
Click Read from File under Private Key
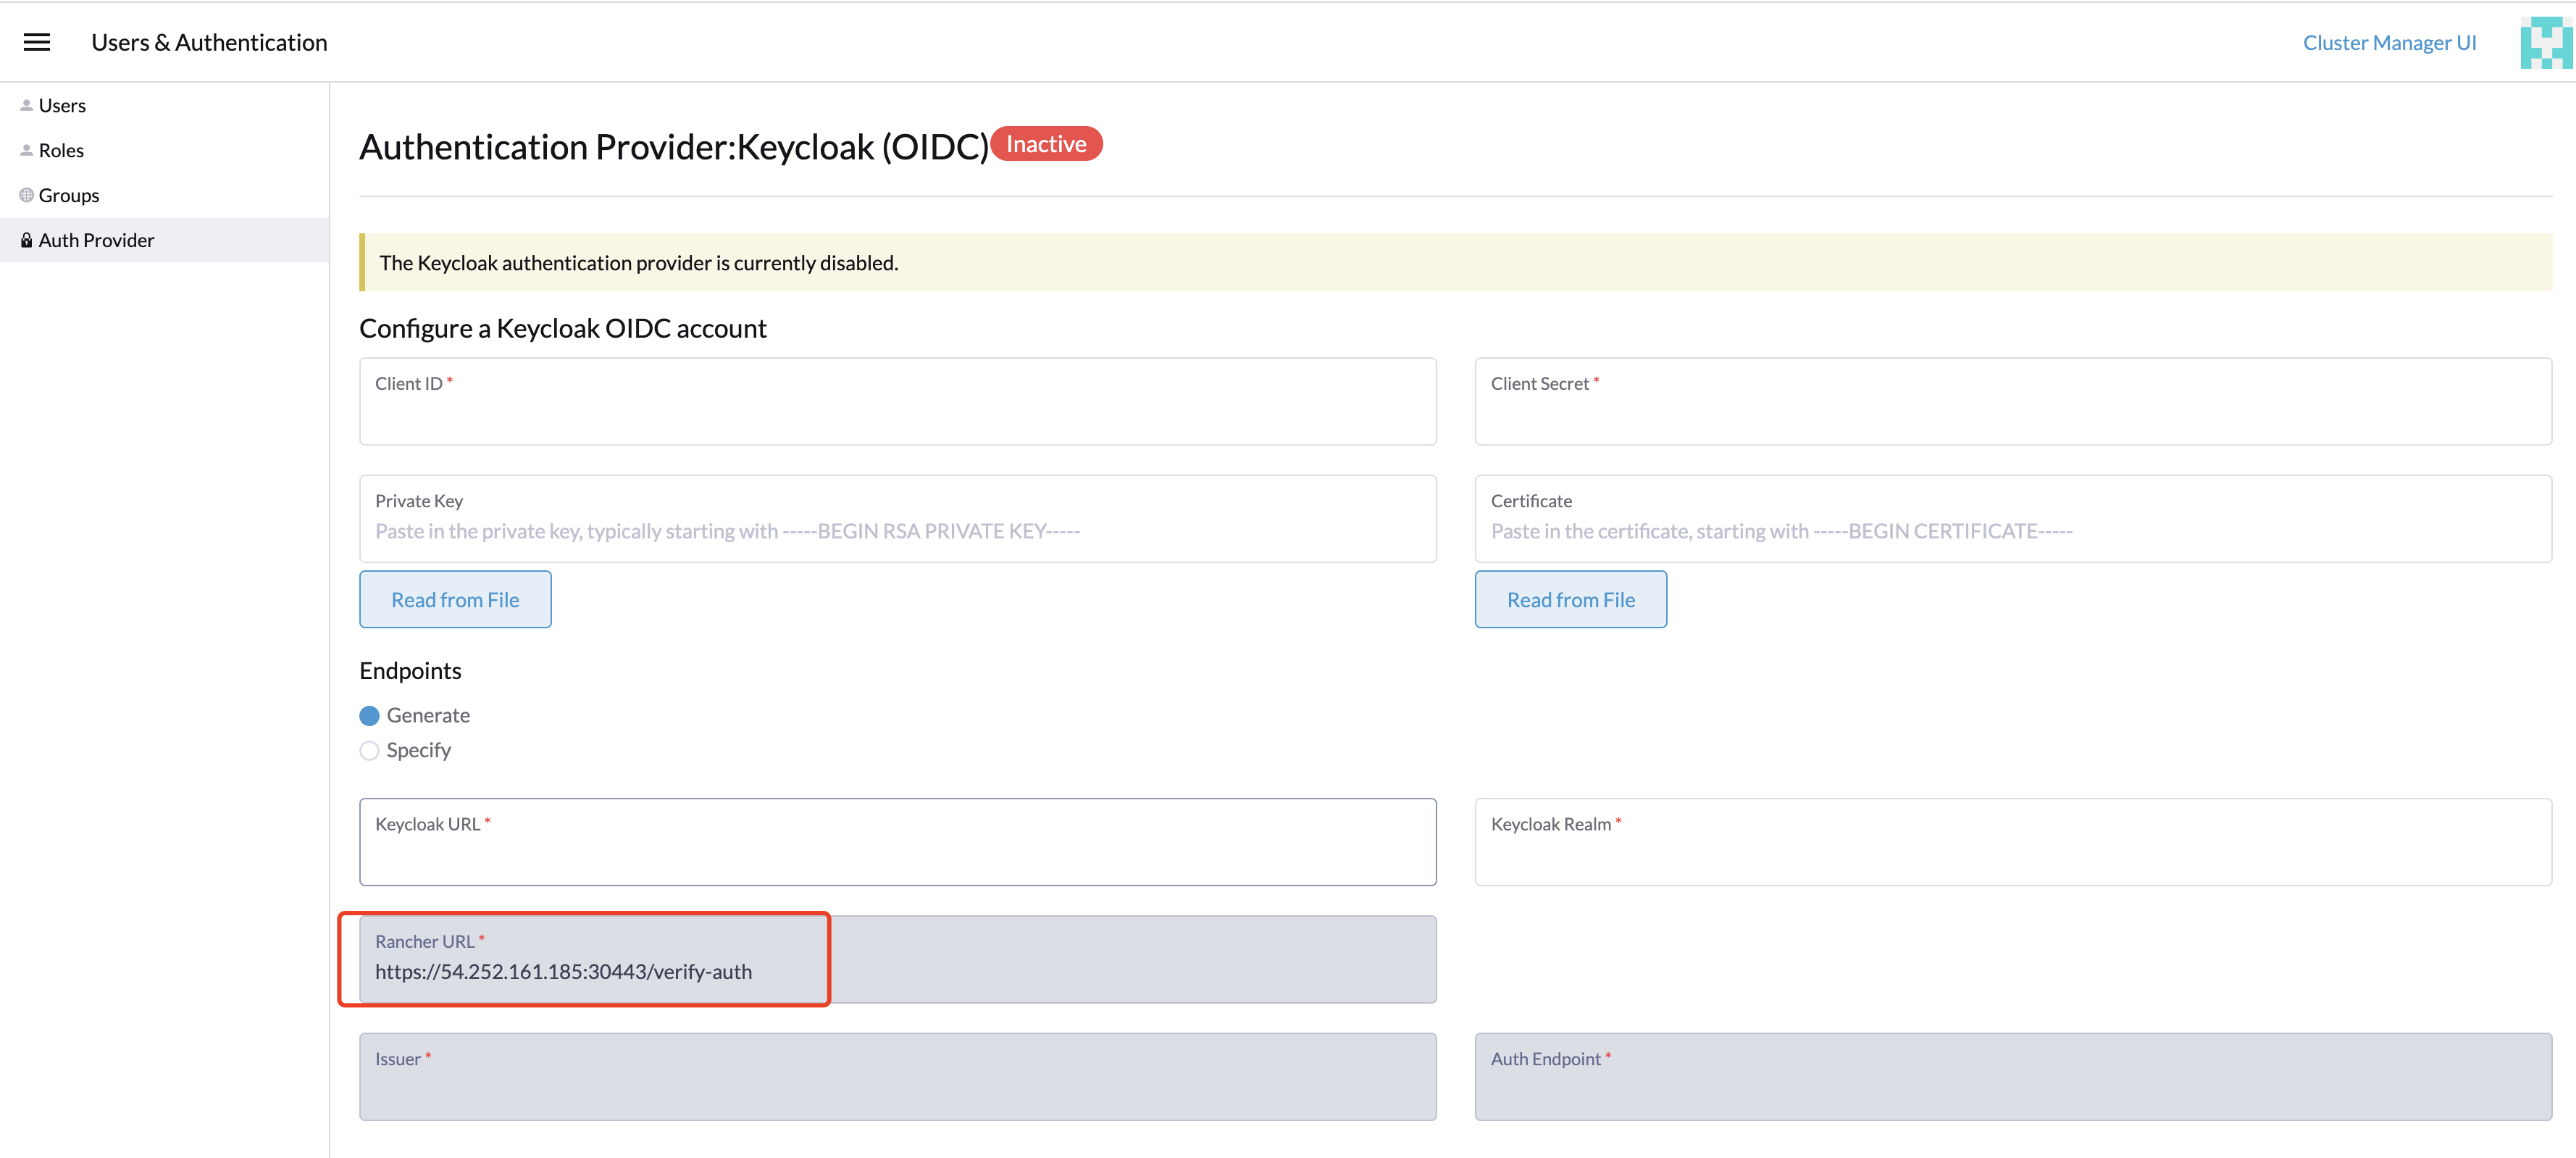click(x=455, y=600)
